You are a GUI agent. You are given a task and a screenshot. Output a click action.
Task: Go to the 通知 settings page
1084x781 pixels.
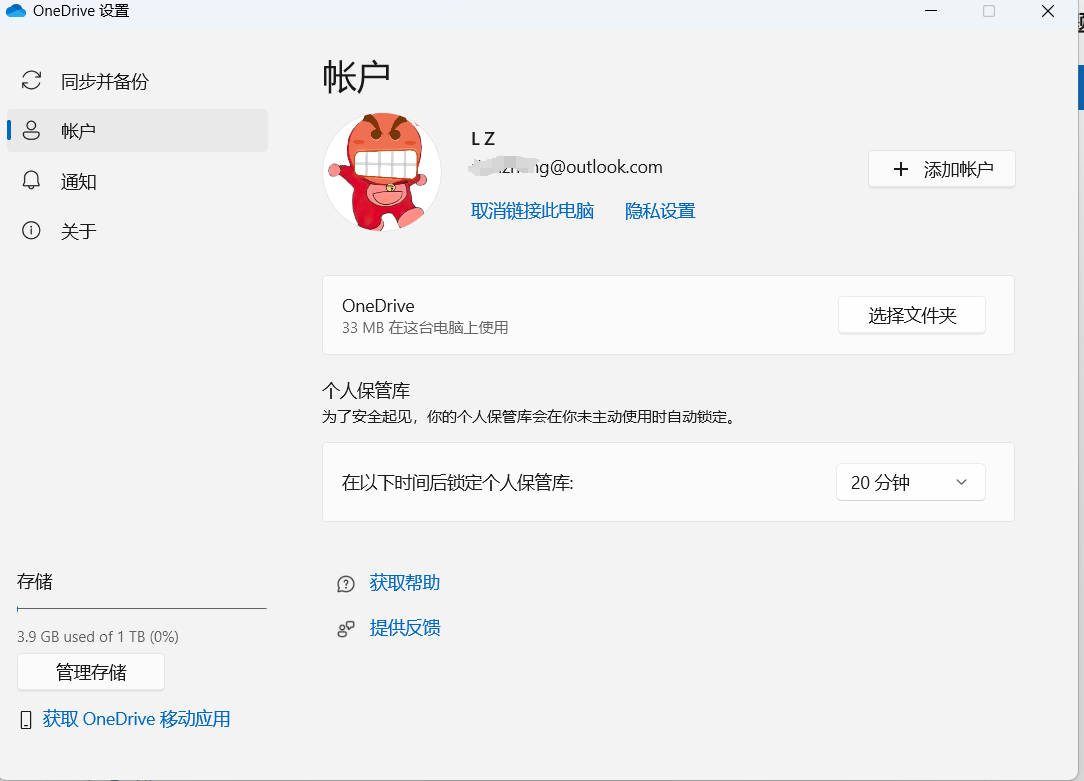tap(138, 181)
